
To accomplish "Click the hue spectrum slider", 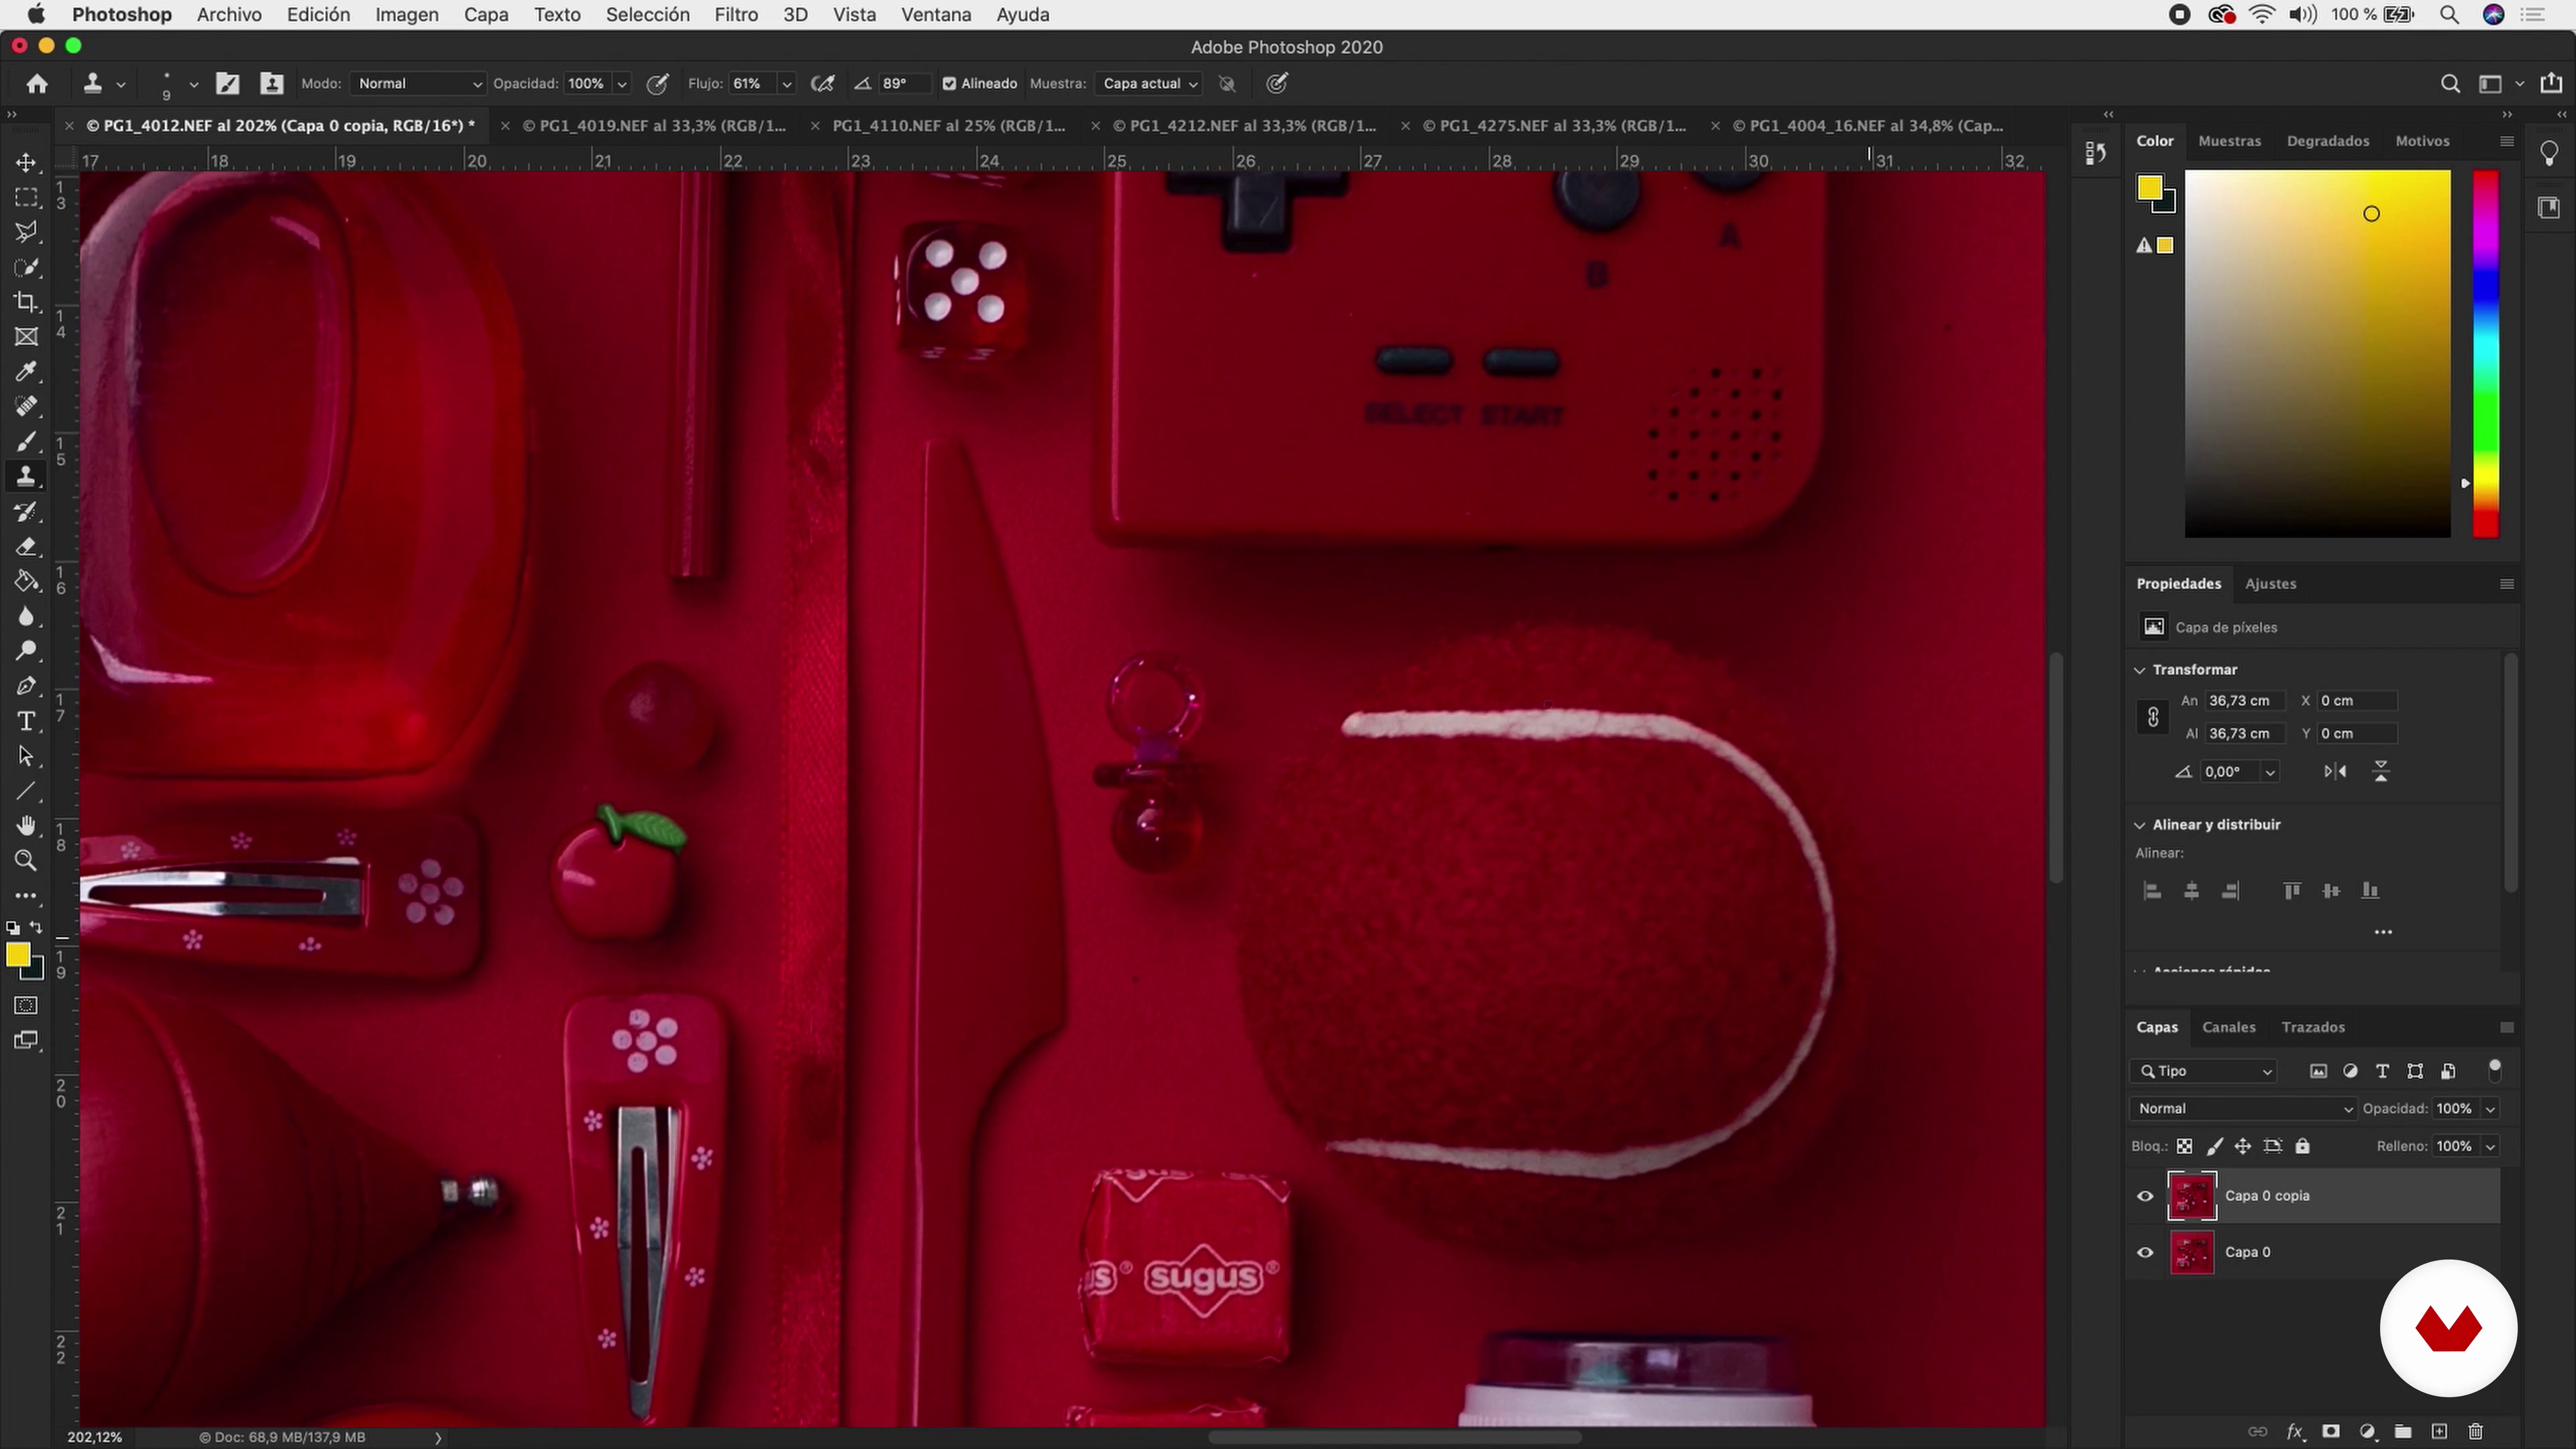I will pyautogui.click(x=2485, y=353).
